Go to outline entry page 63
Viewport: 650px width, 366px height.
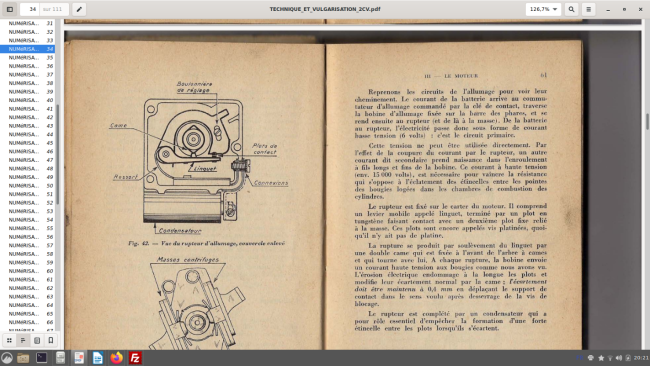point(28,296)
